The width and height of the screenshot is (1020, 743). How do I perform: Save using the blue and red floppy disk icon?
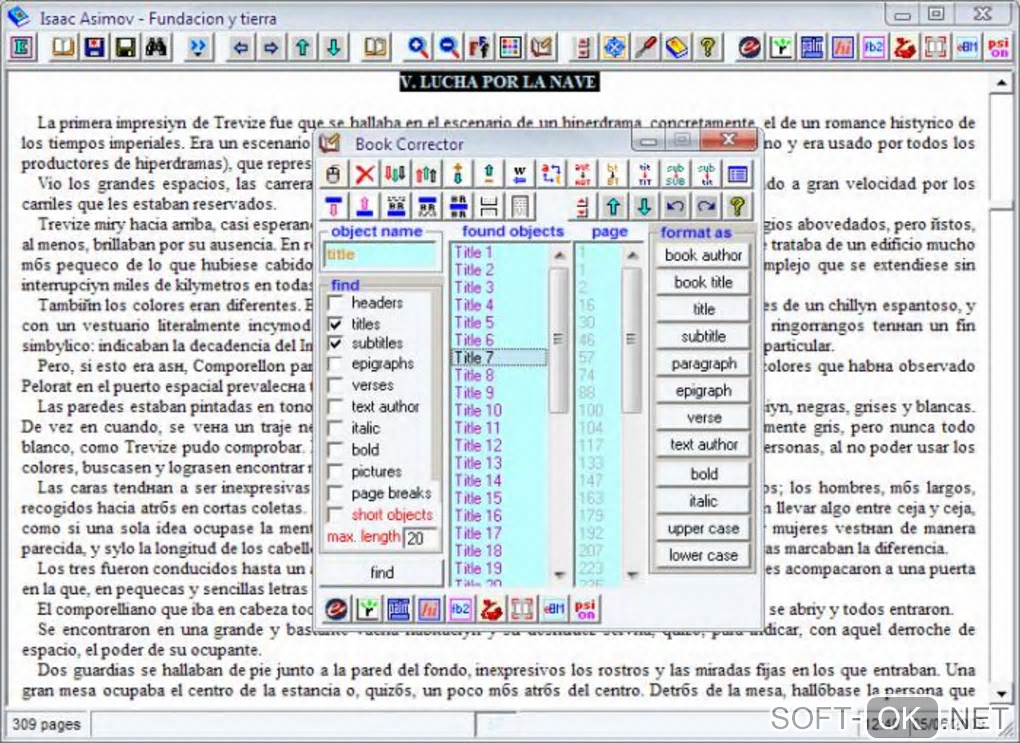pos(94,47)
